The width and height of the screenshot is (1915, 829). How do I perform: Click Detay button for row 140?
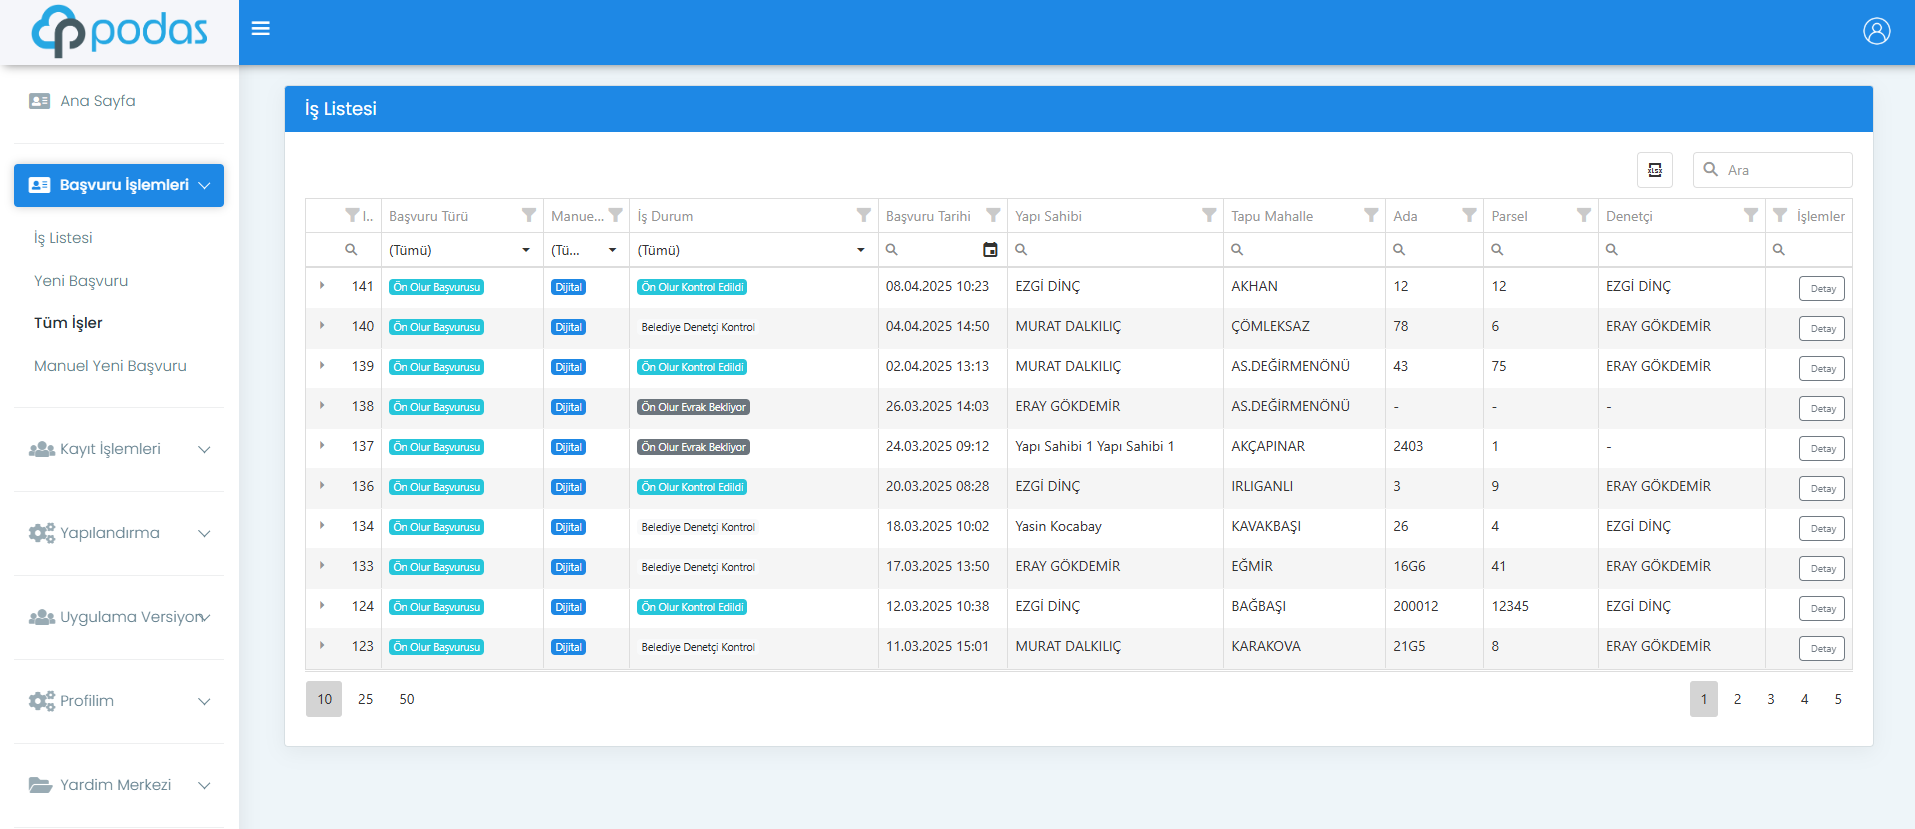(x=1822, y=329)
